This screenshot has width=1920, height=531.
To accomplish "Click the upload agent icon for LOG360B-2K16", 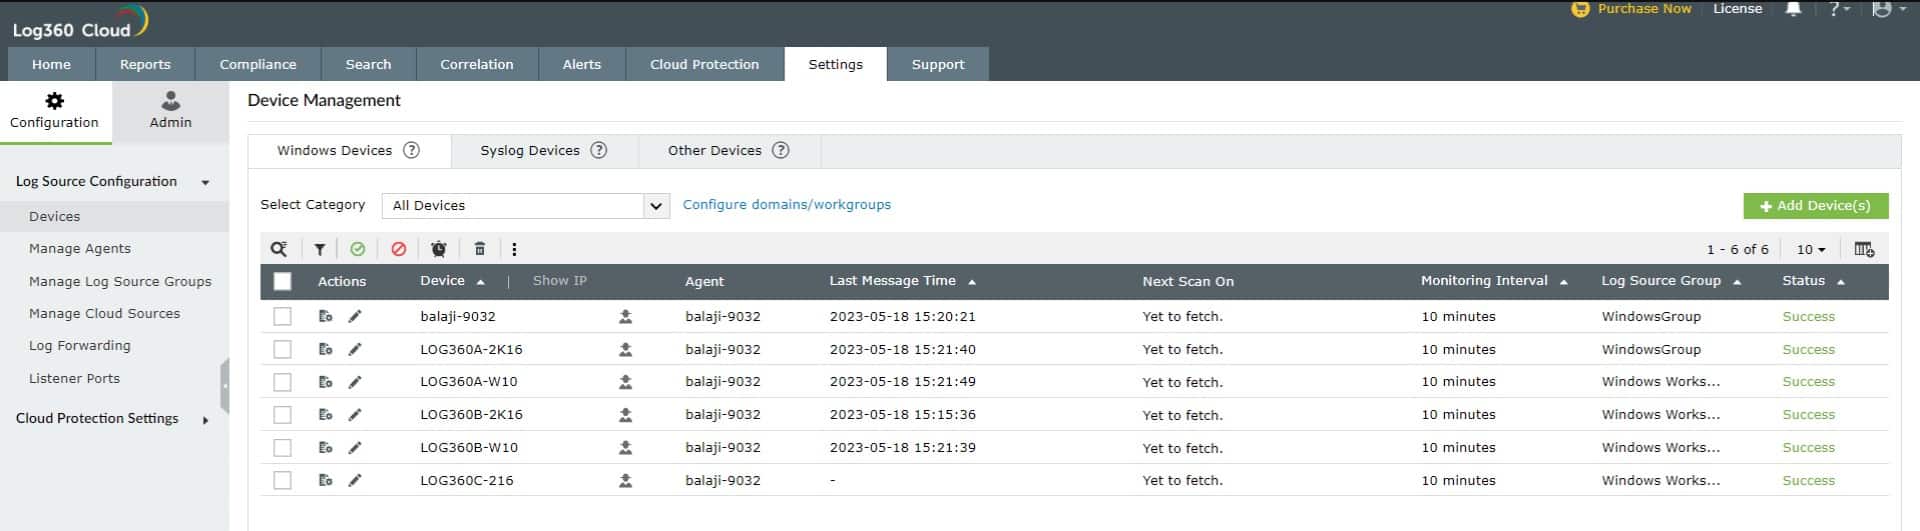I will tap(625, 414).
